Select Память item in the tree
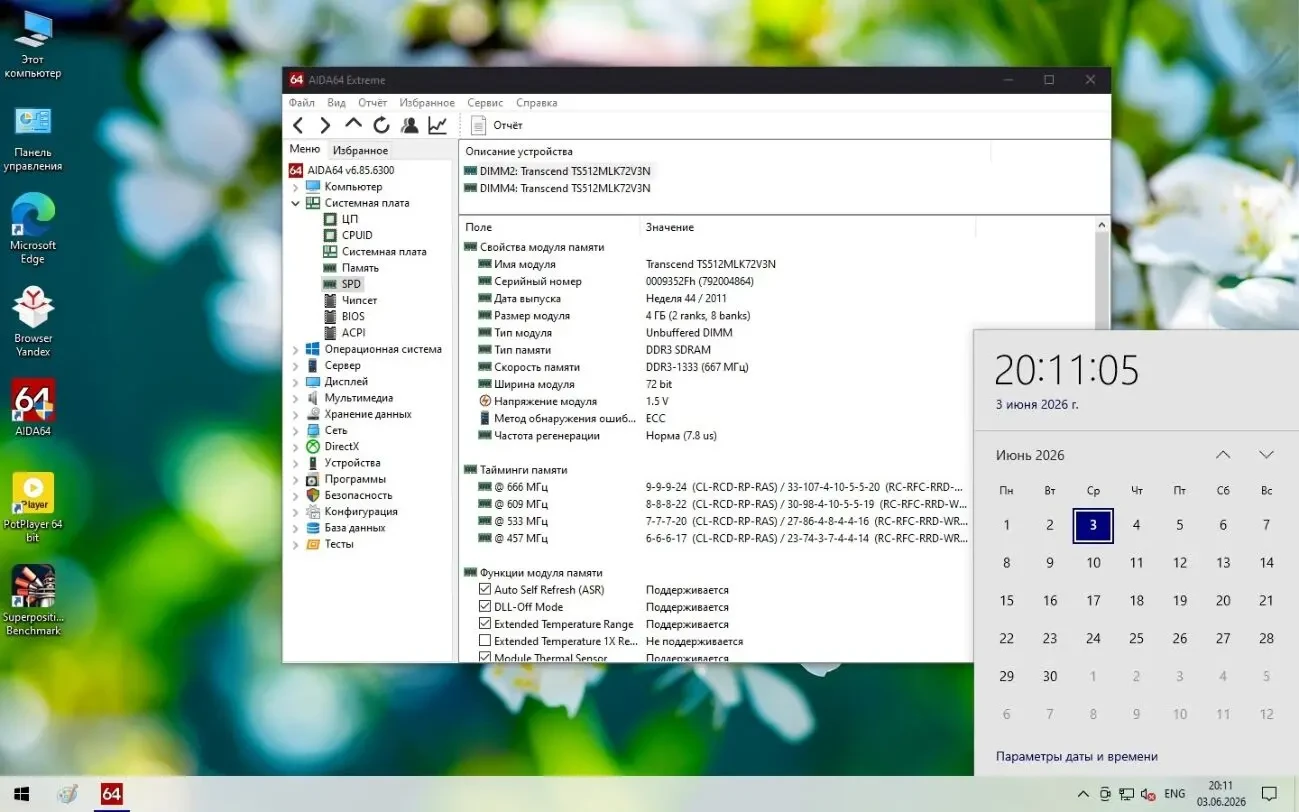 pyautogui.click(x=360, y=268)
